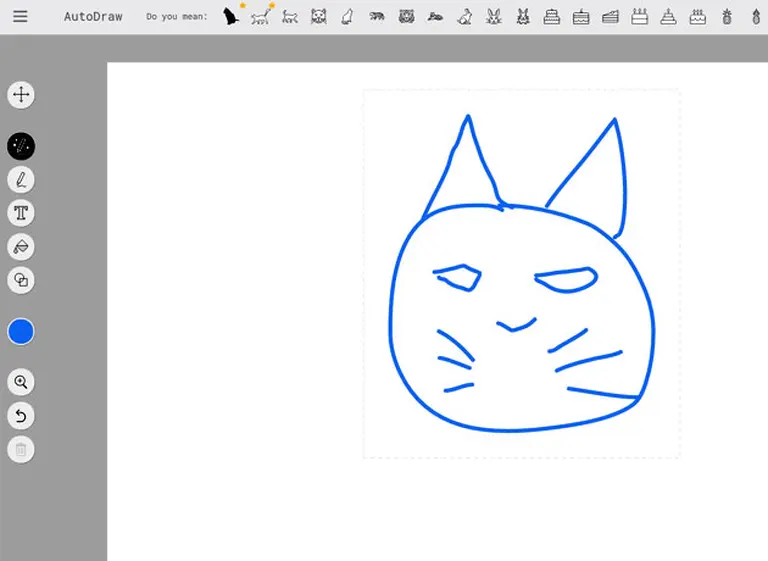Open the hamburger menu
The width and height of the screenshot is (768, 561).
(20, 17)
